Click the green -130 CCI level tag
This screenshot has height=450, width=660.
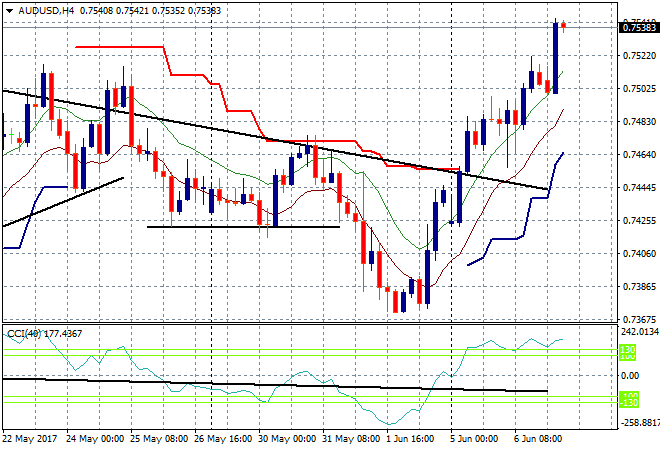point(629,403)
